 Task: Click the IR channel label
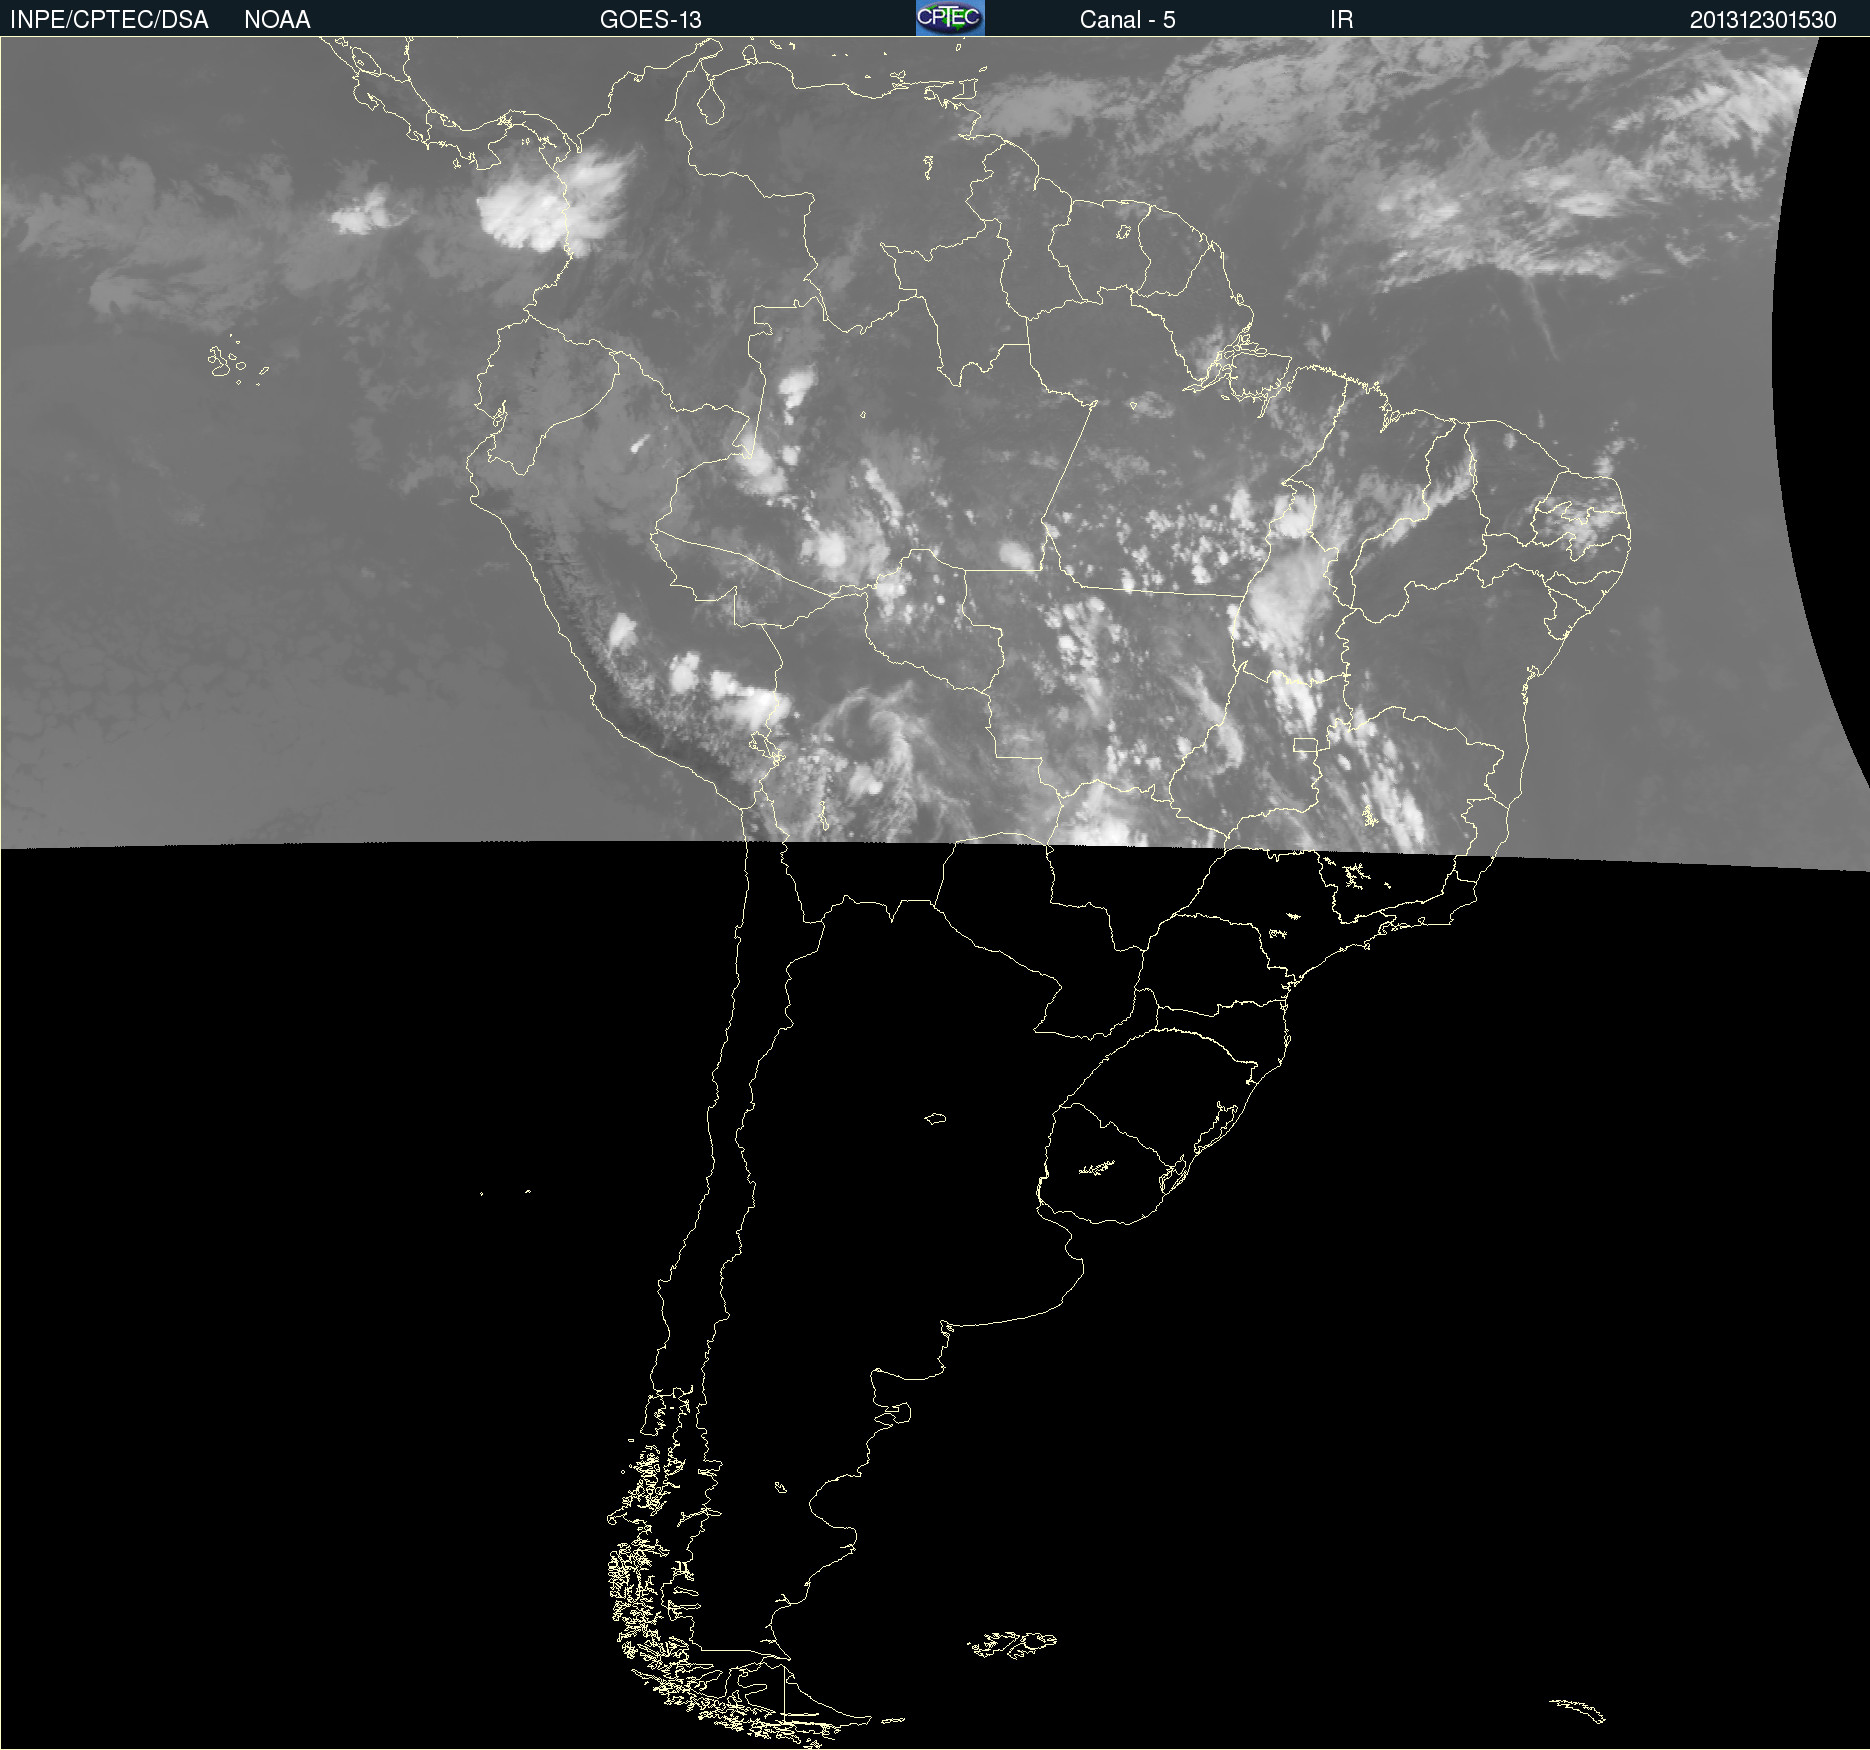(x=1341, y=20)
